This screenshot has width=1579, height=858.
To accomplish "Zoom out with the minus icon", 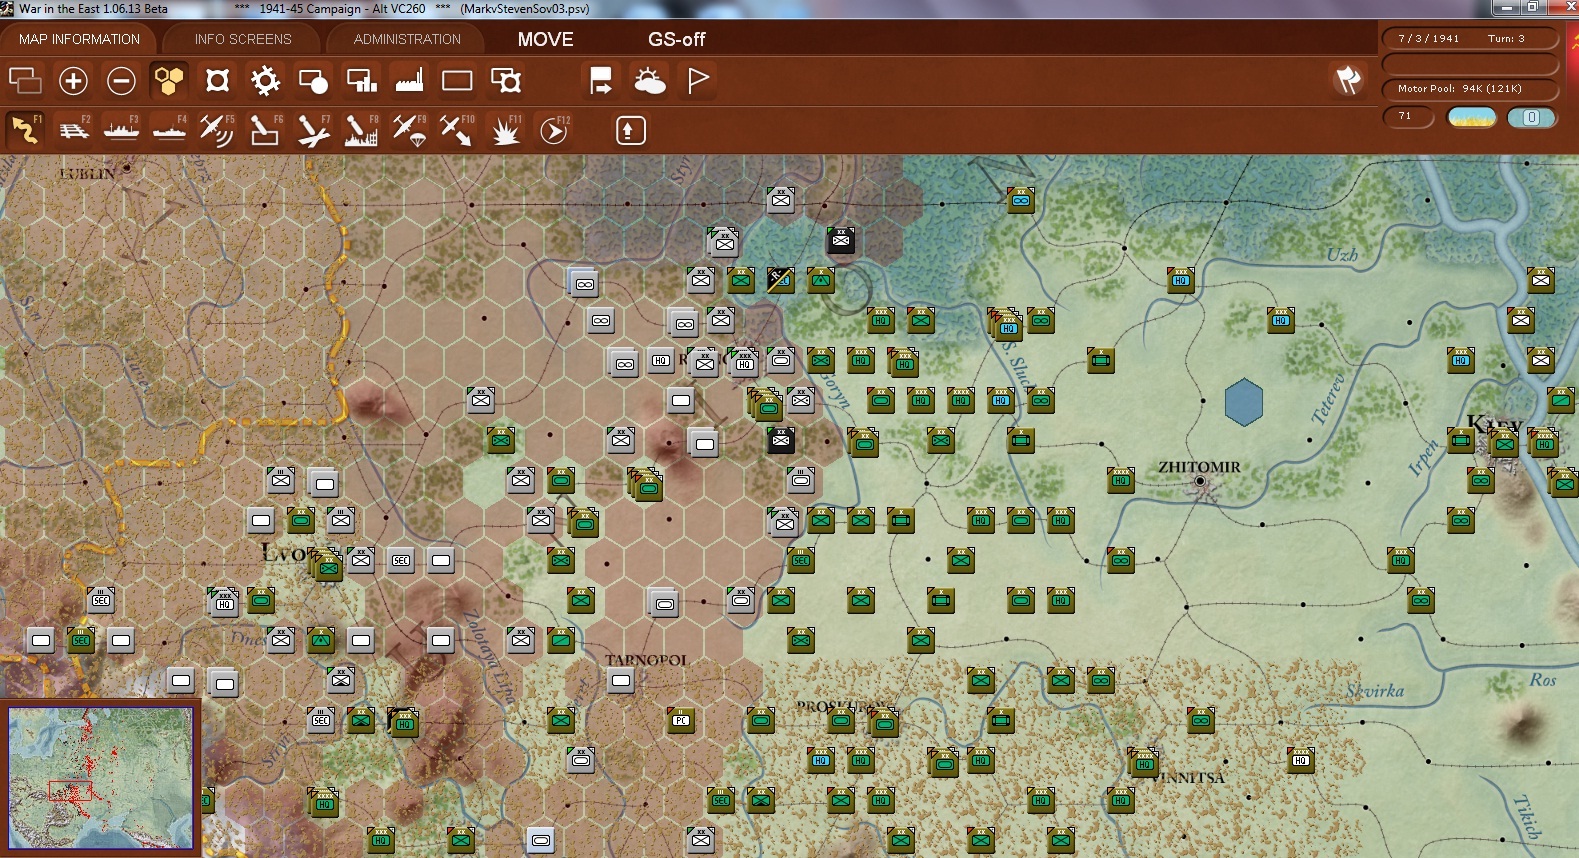I will click(121, 80).
